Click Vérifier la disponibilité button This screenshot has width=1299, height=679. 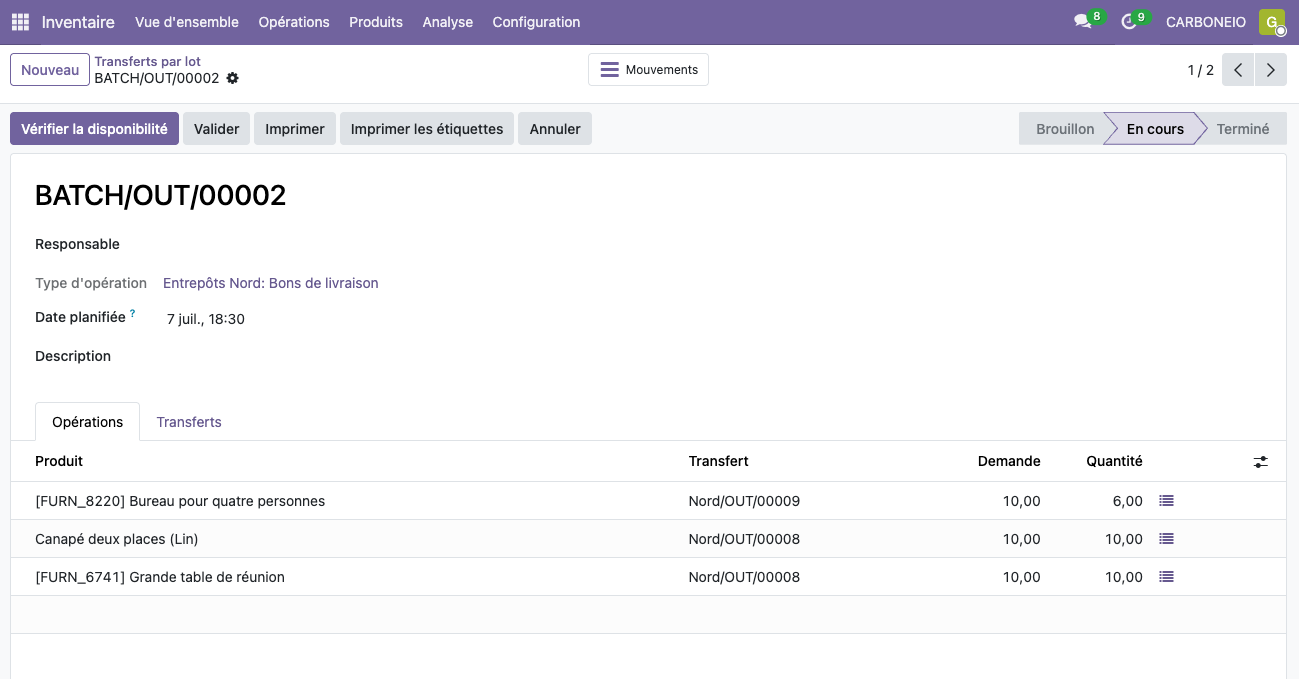(x=94, y=129)
